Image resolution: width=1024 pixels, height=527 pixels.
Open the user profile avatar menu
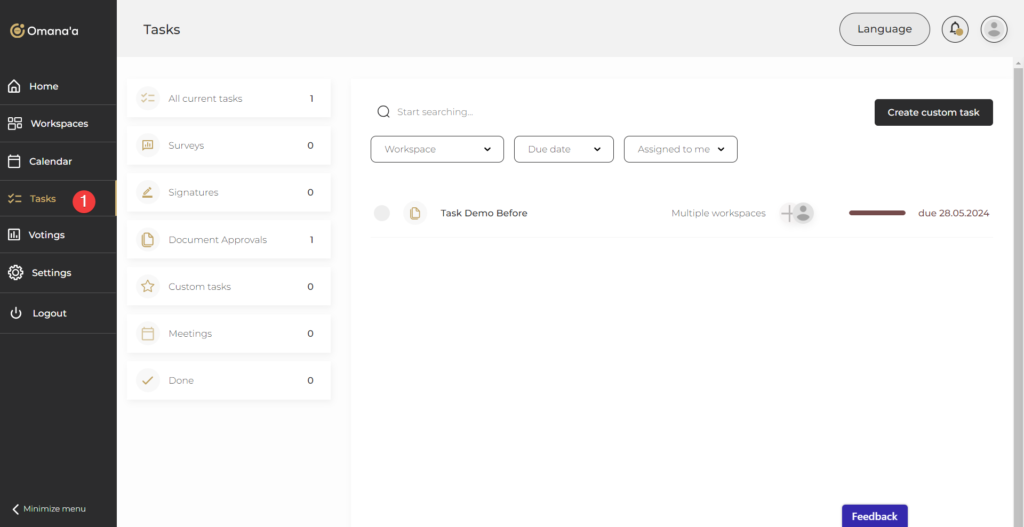993,29
